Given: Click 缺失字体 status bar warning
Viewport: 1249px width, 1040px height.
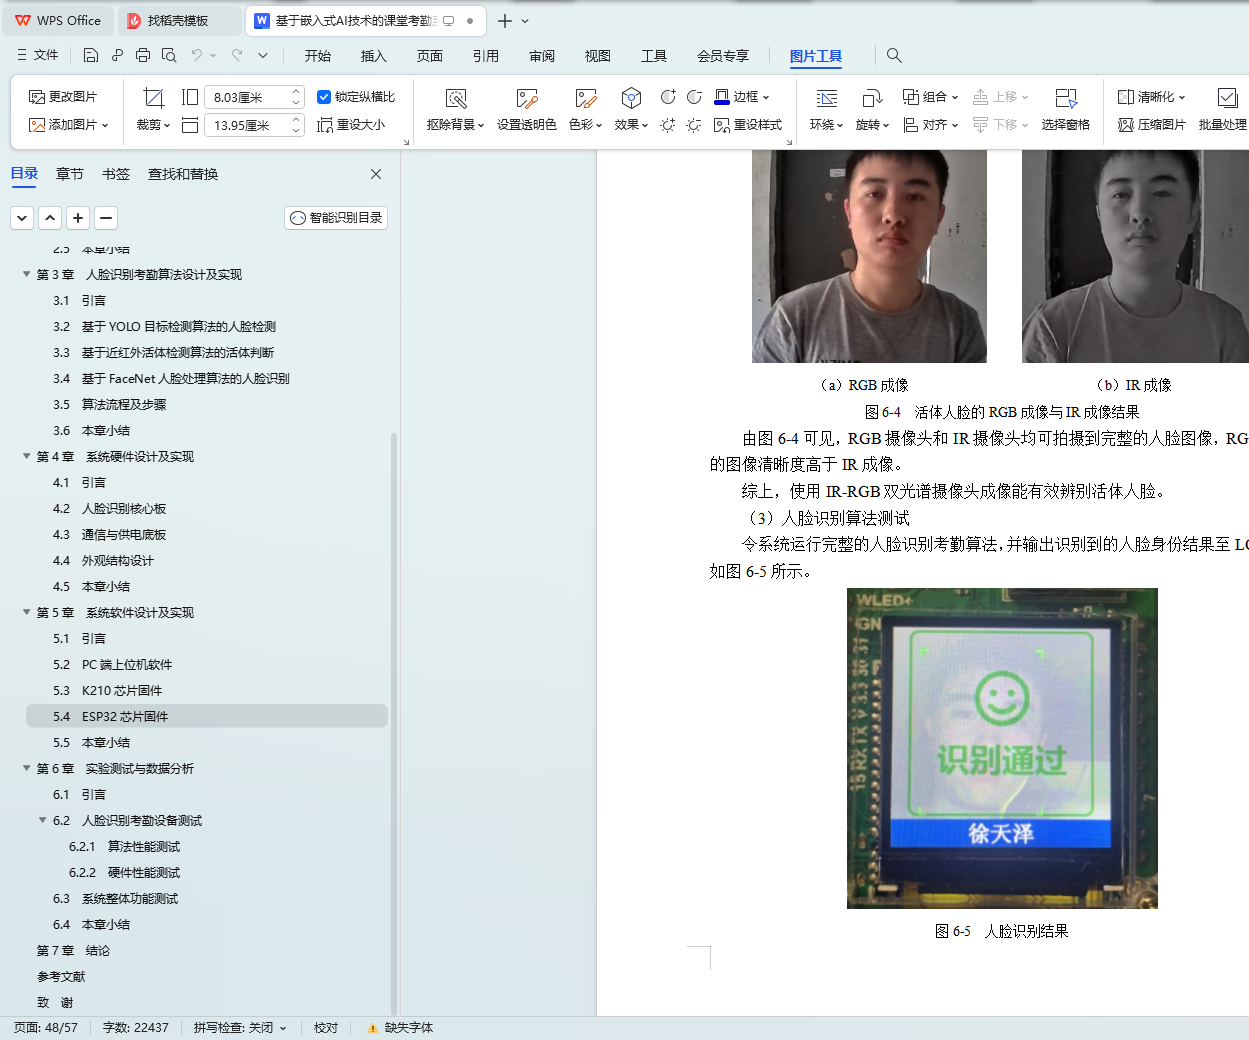Looking at the screenshot, I should pos(401,1028).
